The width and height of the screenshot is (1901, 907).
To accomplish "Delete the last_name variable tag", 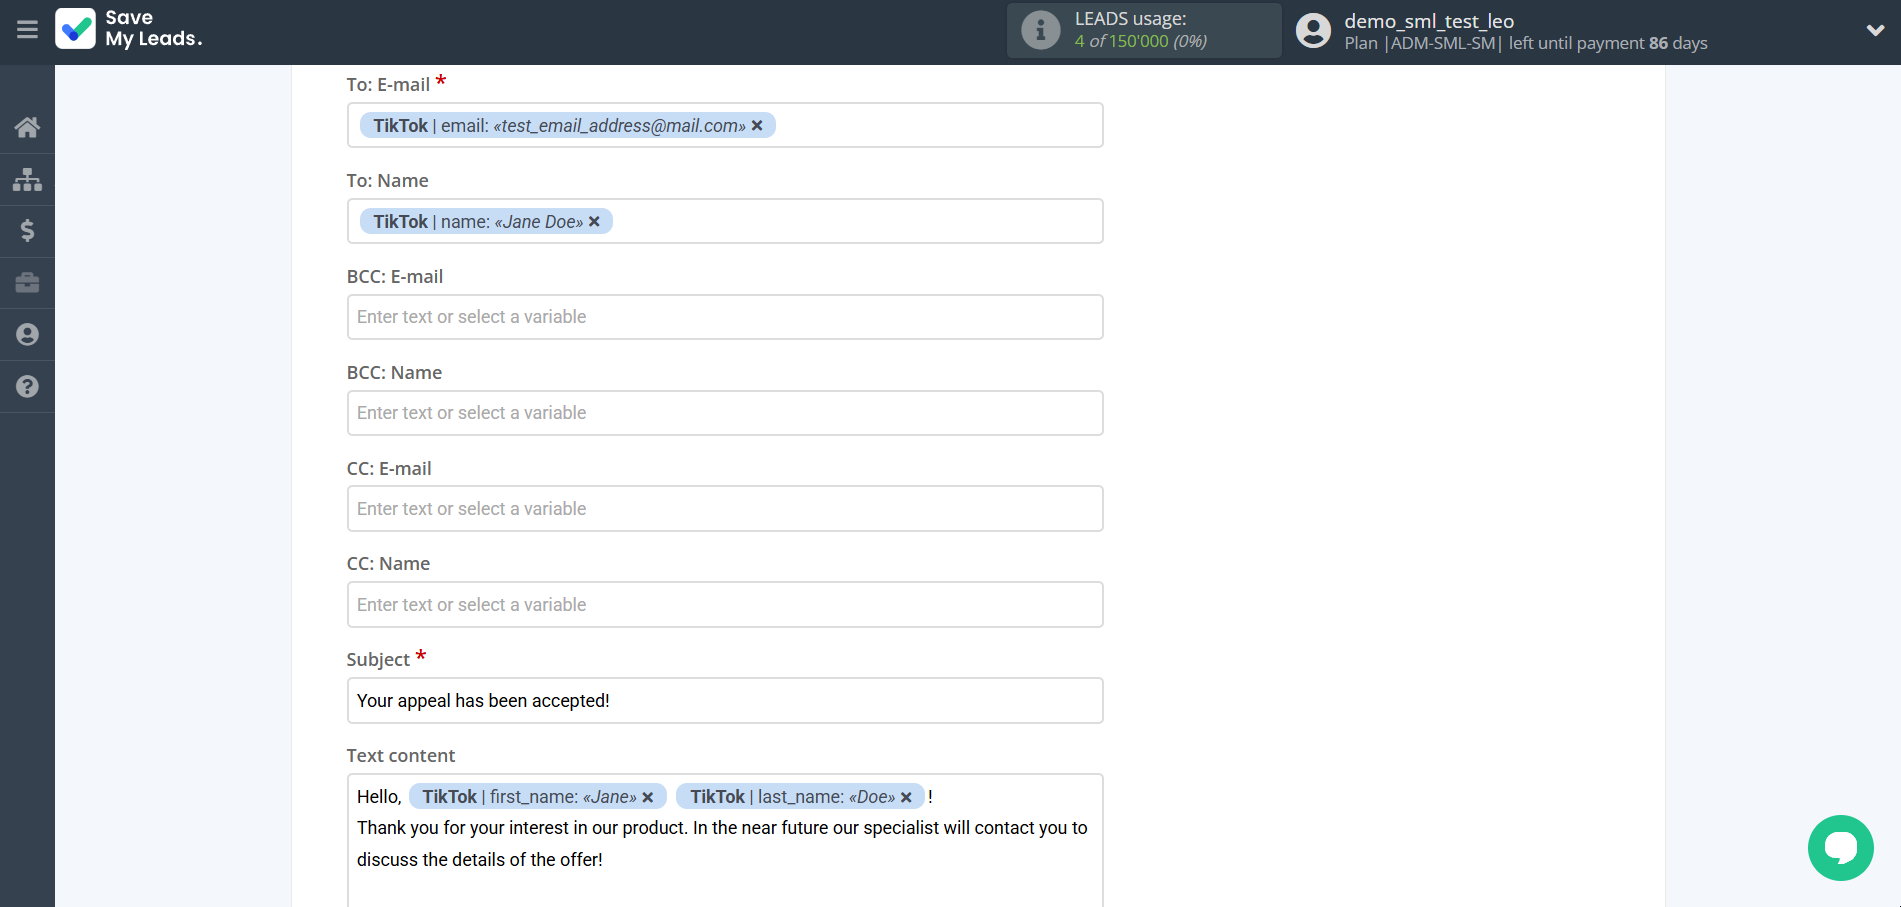I will click(x=906, y=797).
